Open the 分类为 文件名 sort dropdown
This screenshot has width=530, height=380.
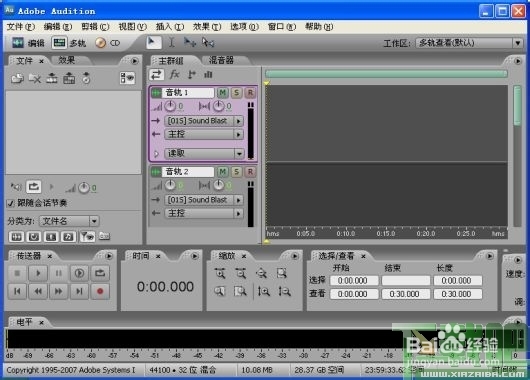click(69, 221)
